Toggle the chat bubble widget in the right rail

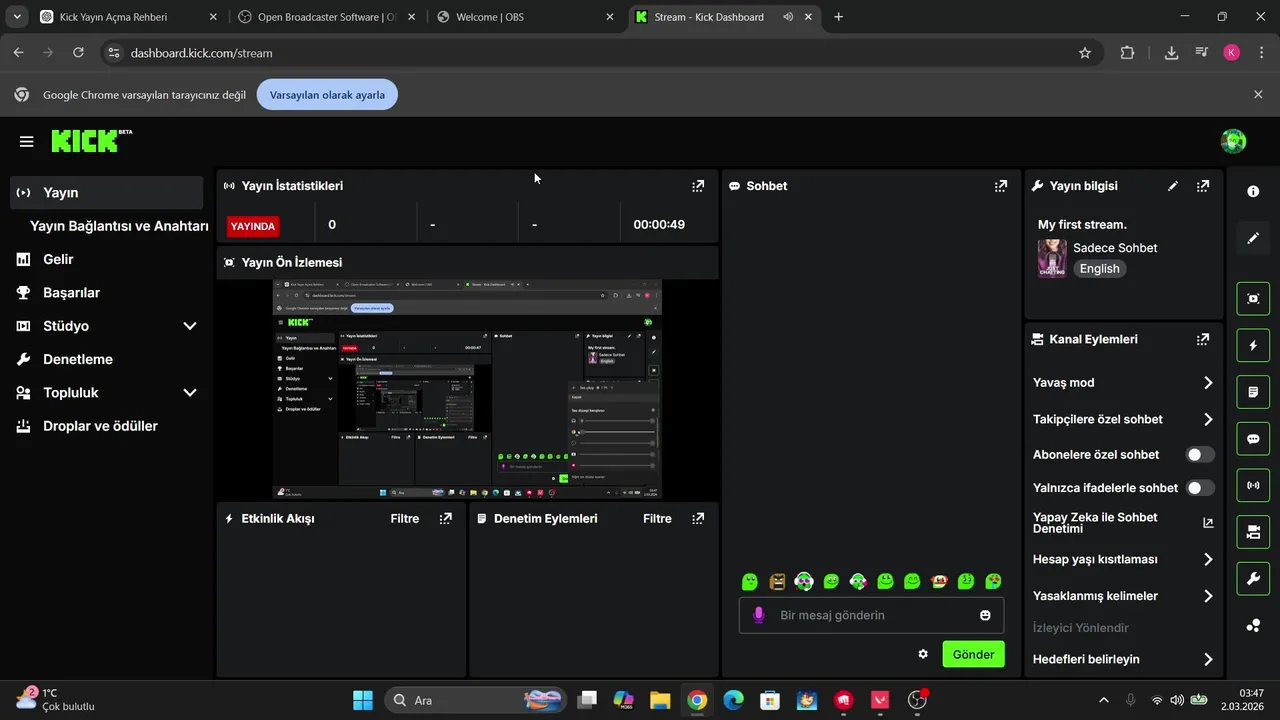coord(1253,439)
